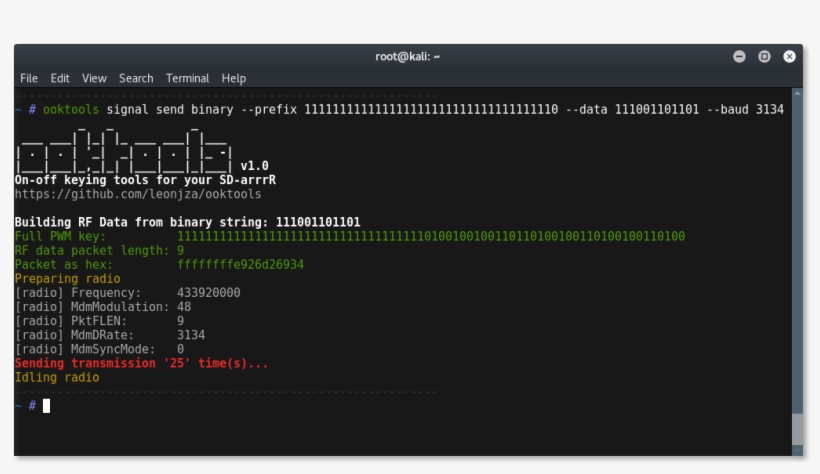Click the 'Preparing radio' line
Viewport: 820px width, 474px height.
[x=67, y=279]
